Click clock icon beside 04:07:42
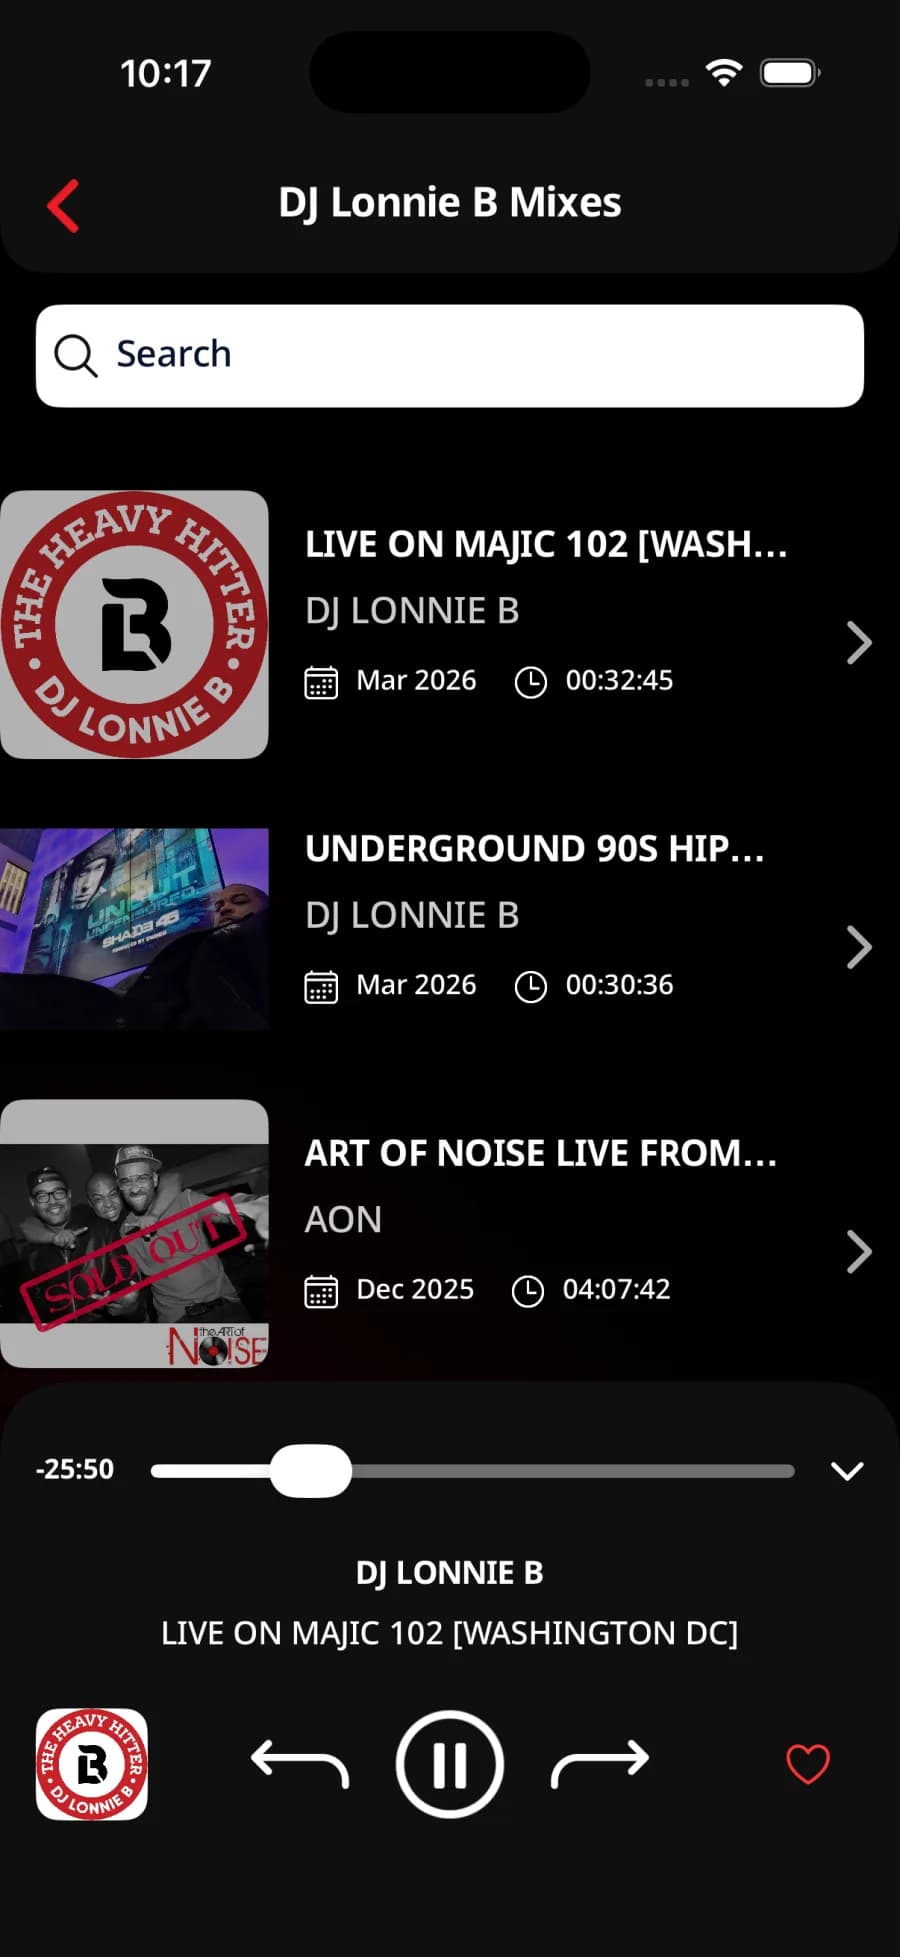This screenshot has width=900, height=1957. click(x=527, y=1291)
